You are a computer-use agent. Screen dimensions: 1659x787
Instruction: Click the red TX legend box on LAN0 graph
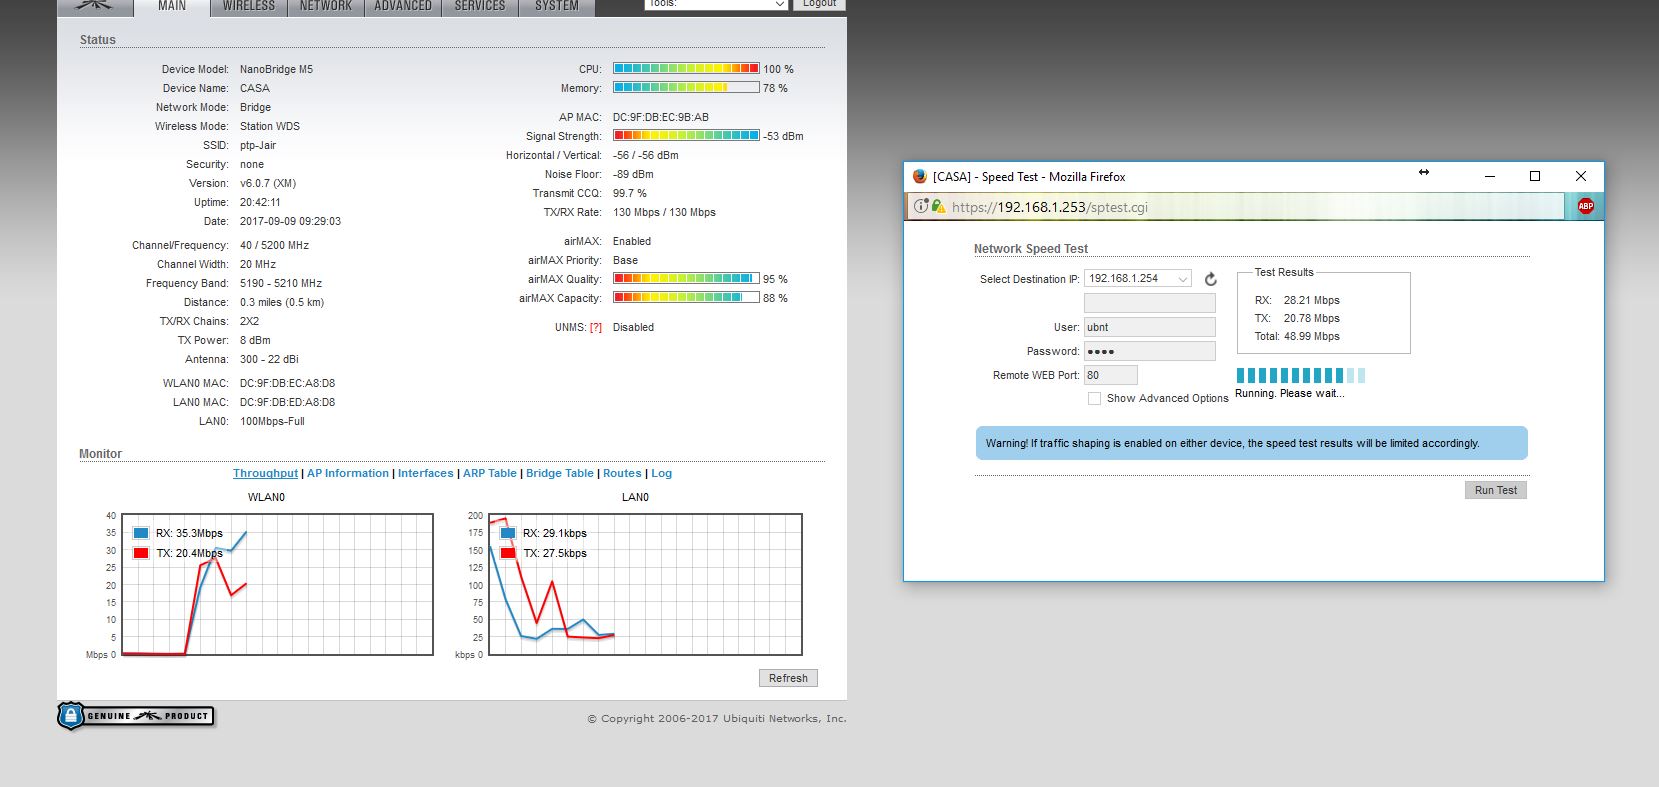coord(508,553)
